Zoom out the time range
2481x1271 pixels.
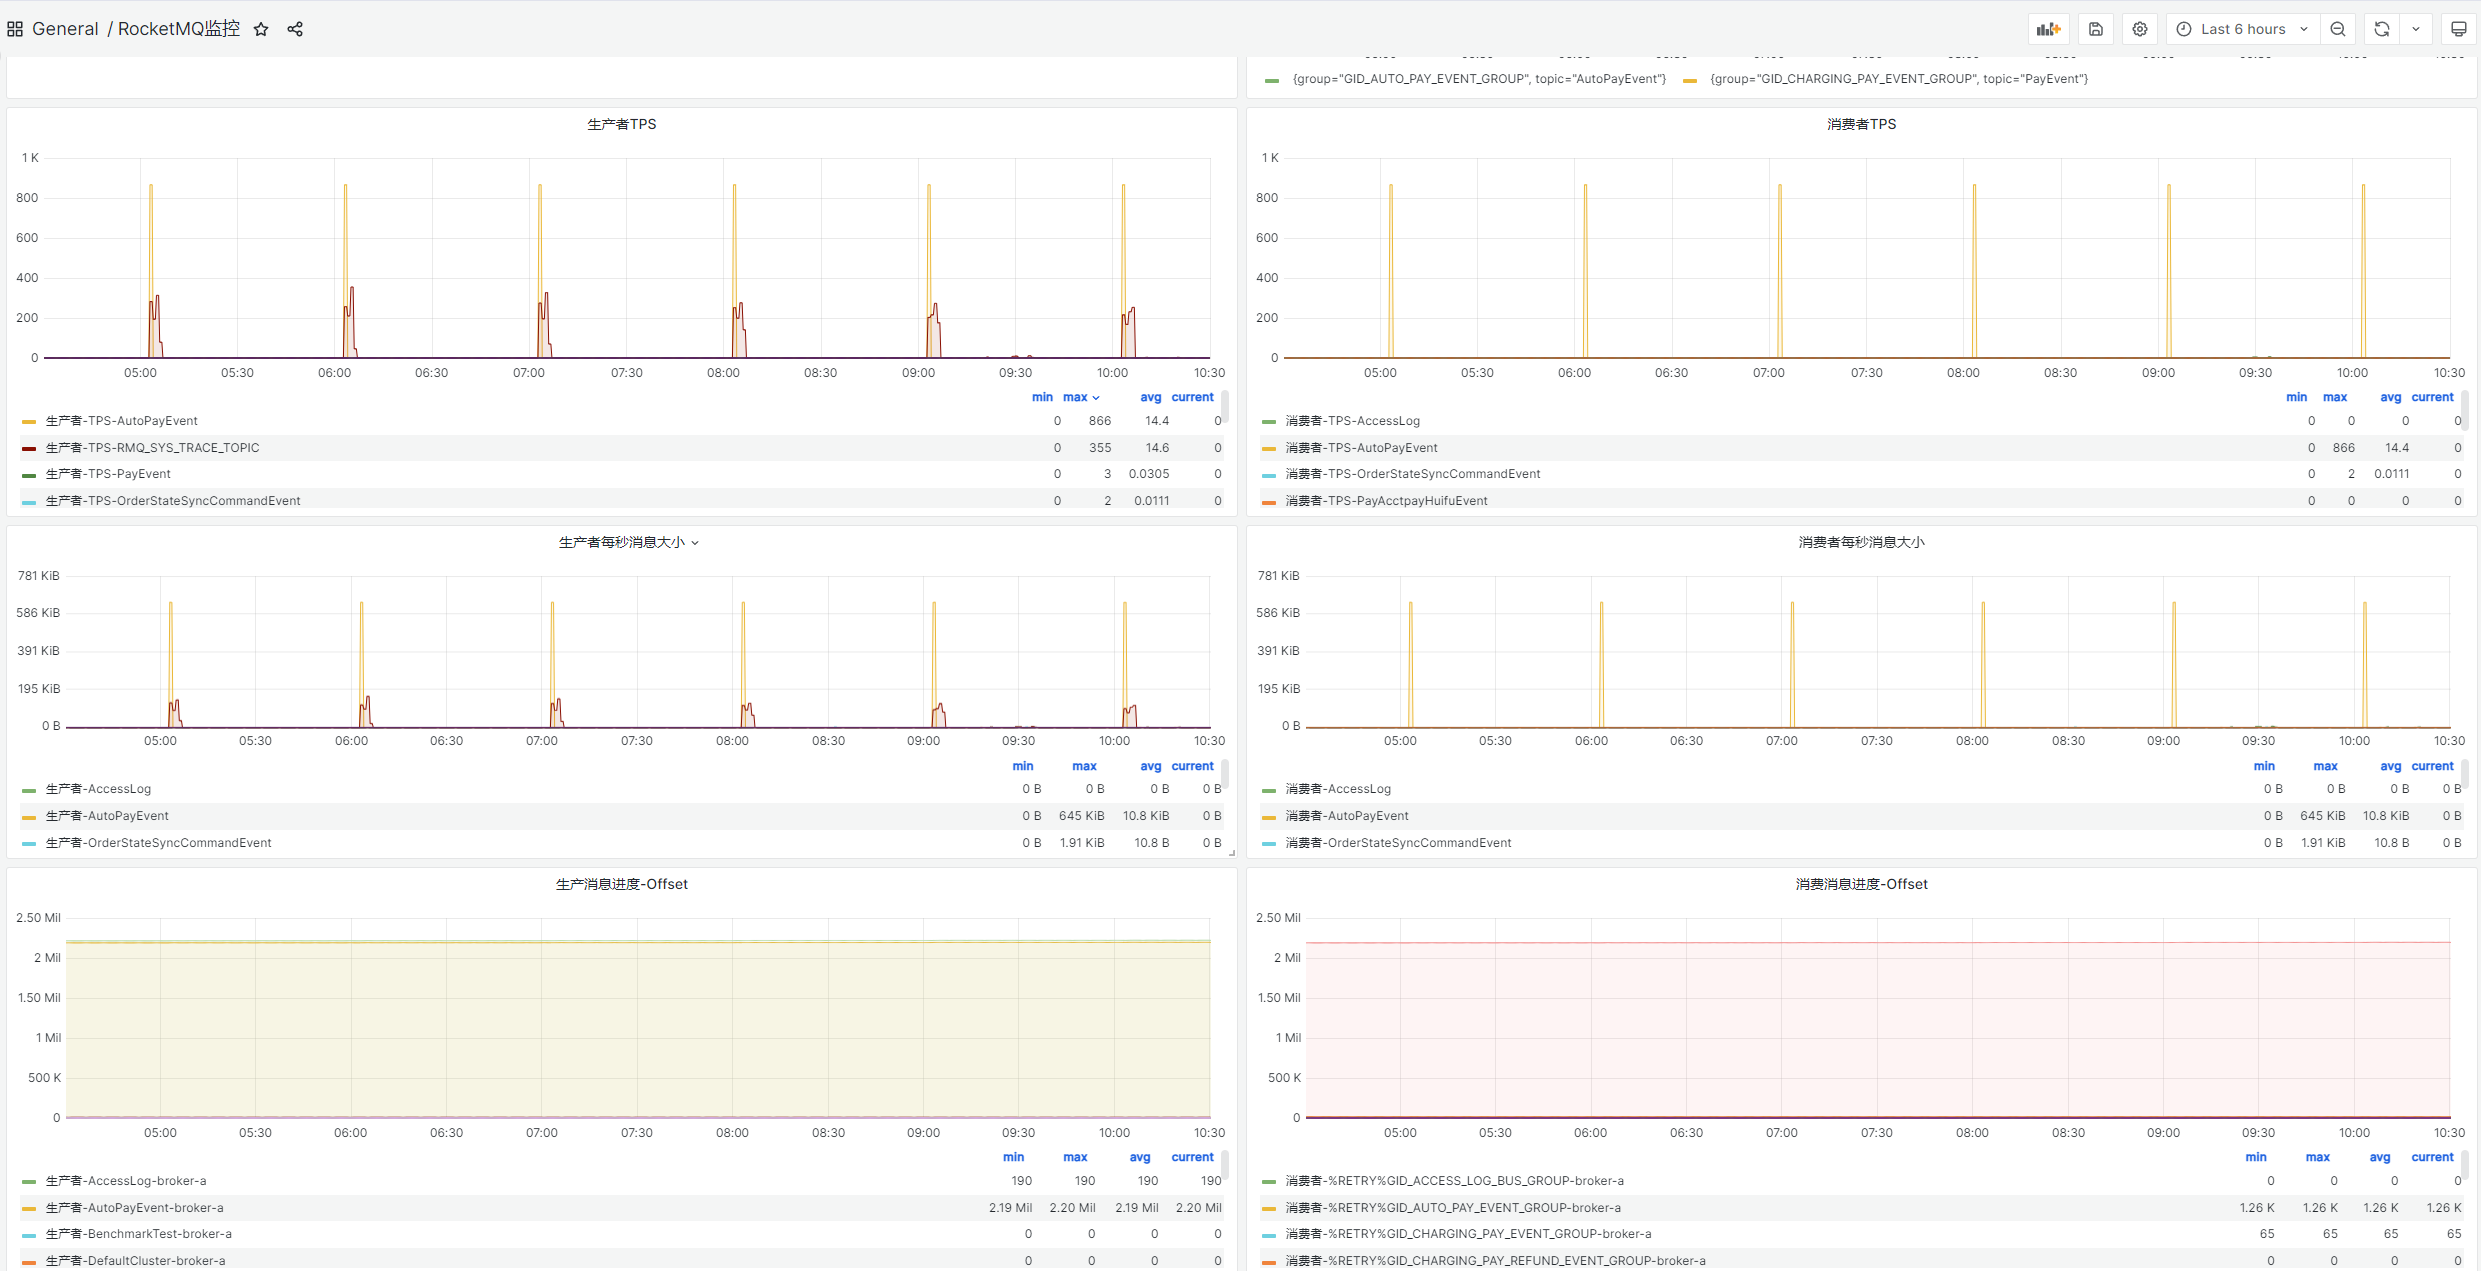click(x=2338, y=29)
